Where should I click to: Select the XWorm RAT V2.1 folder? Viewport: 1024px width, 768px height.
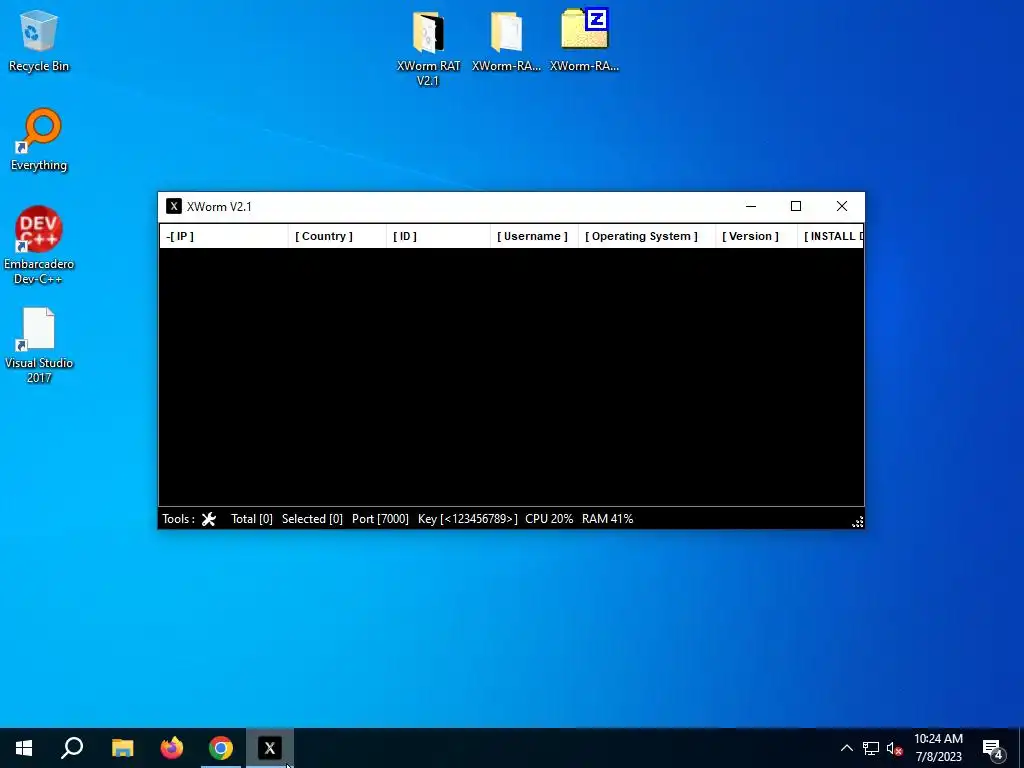coord(428,48)
